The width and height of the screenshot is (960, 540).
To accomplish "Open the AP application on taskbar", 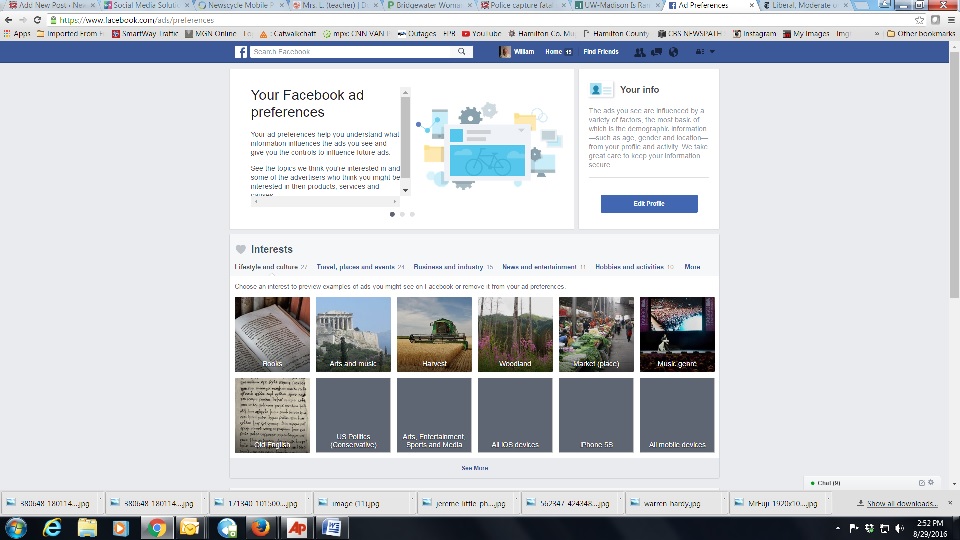I will coord(298,528).
